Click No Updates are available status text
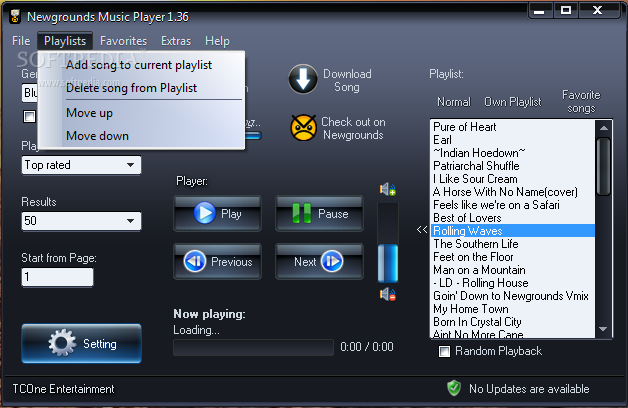This screenshot has height=408, width=628. (529, 389)
